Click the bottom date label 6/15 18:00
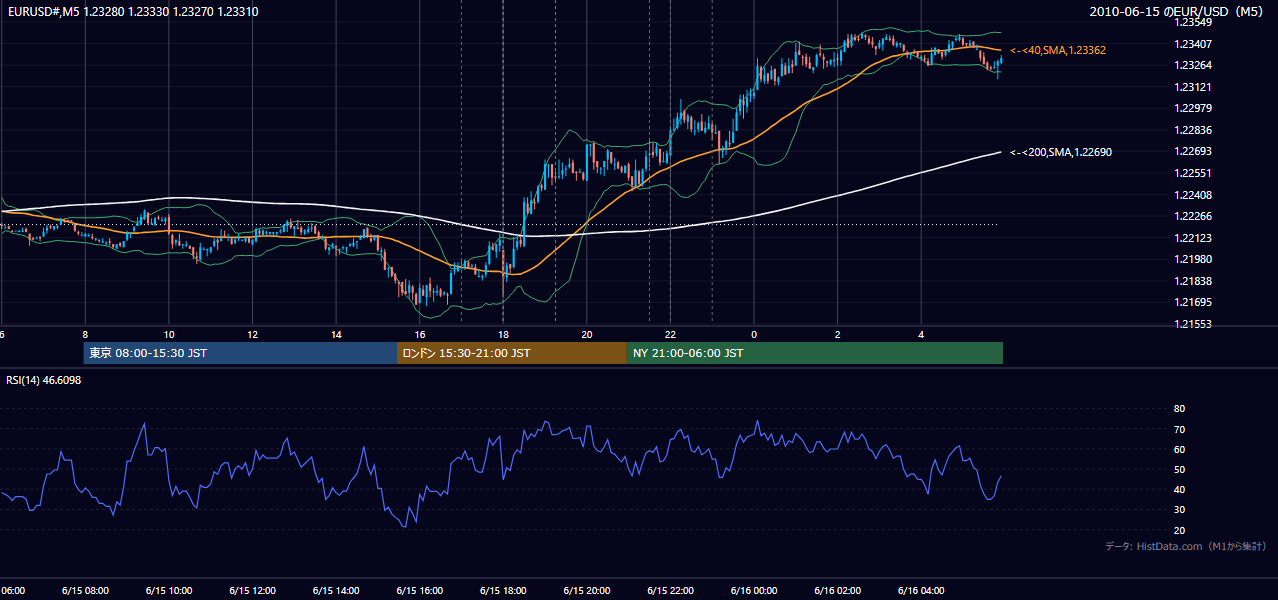 pyautogui.click(x=503, y=591)
